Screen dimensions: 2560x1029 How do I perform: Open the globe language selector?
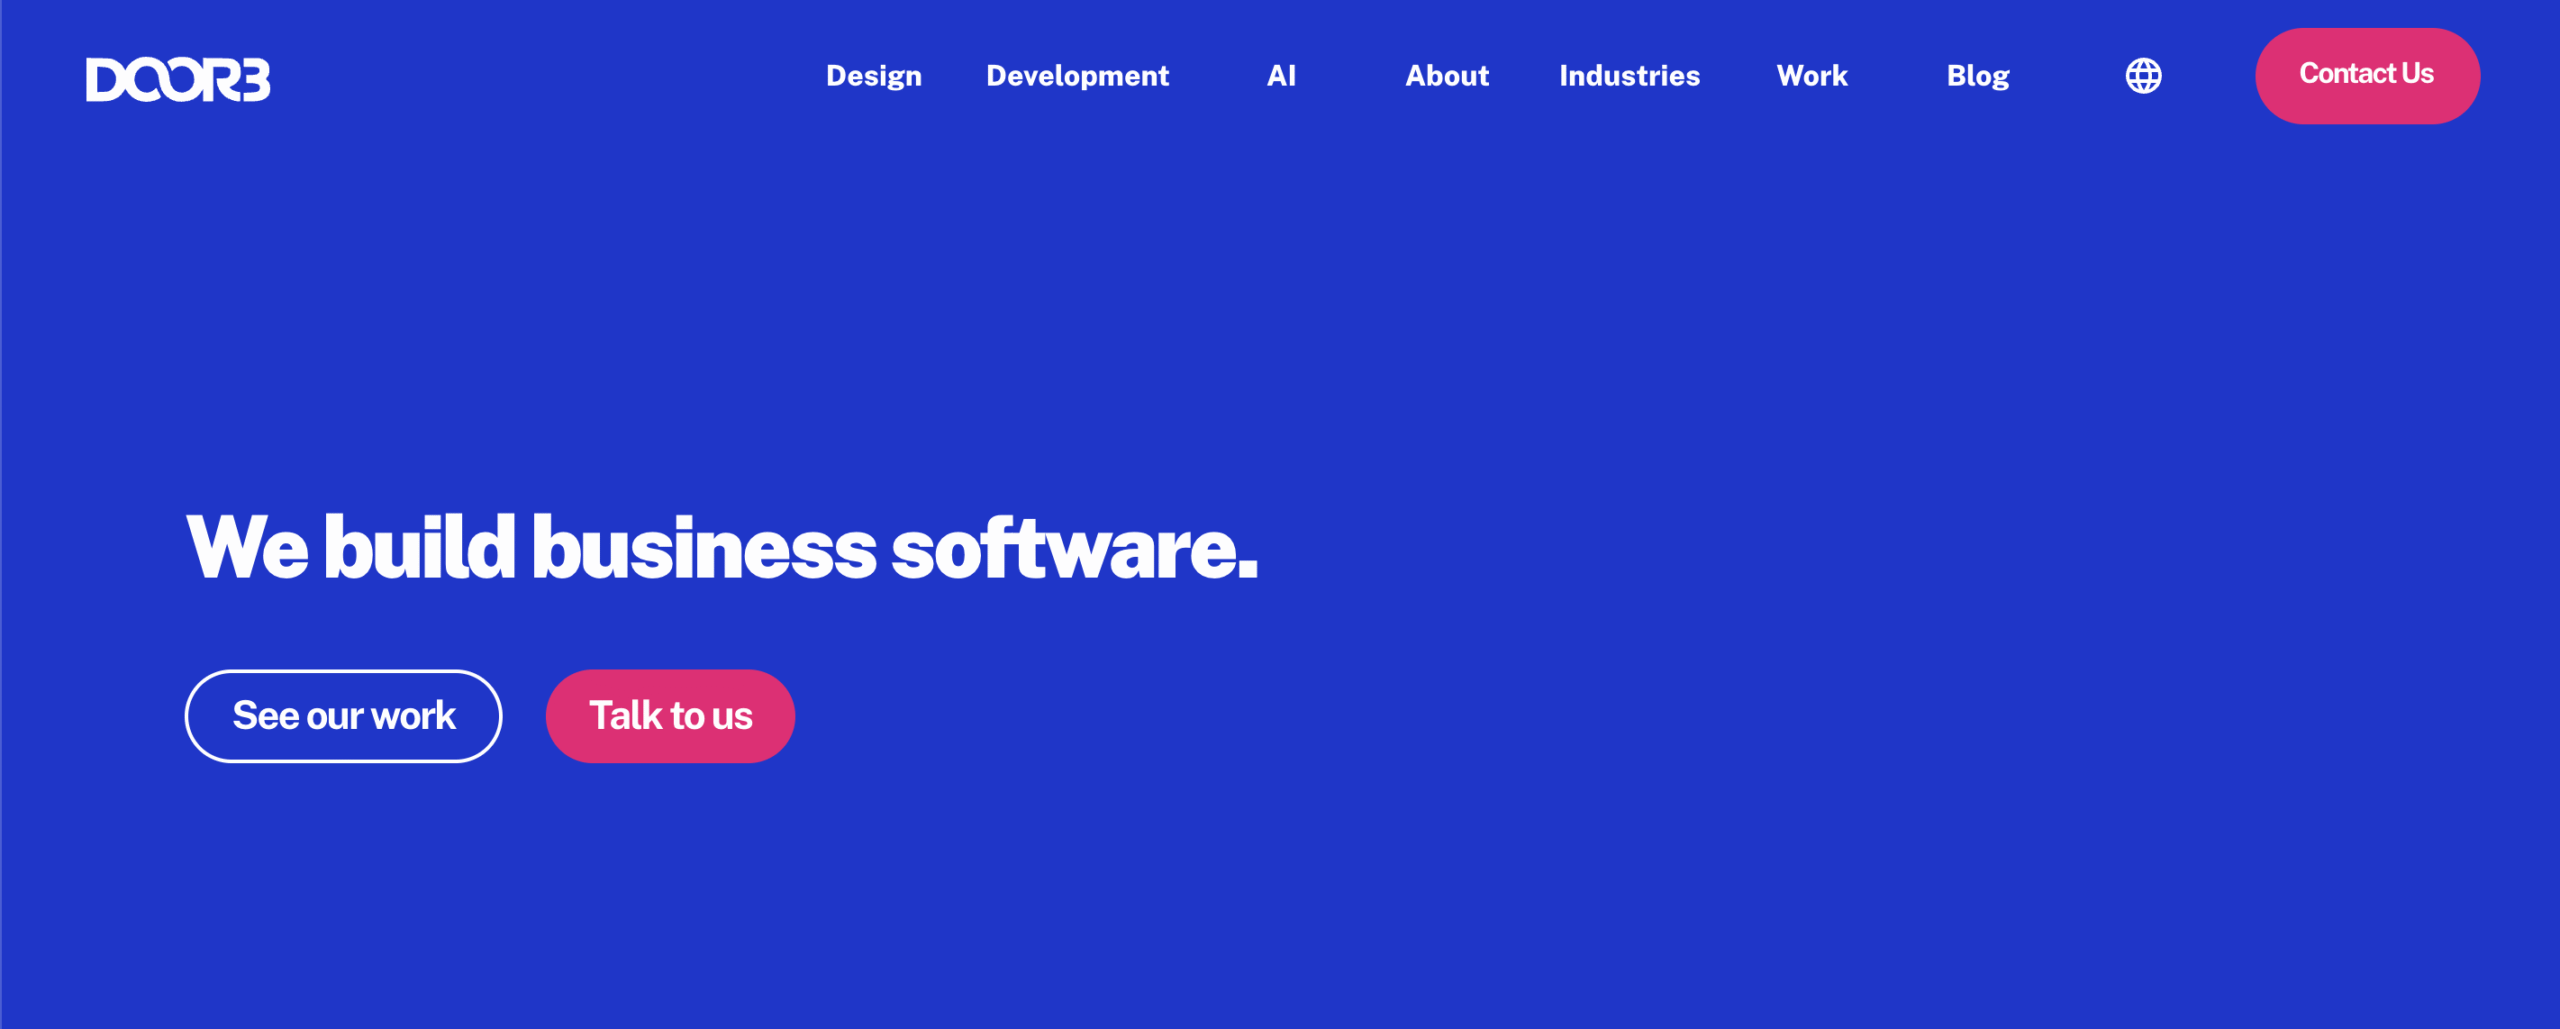coord(2143,76)
